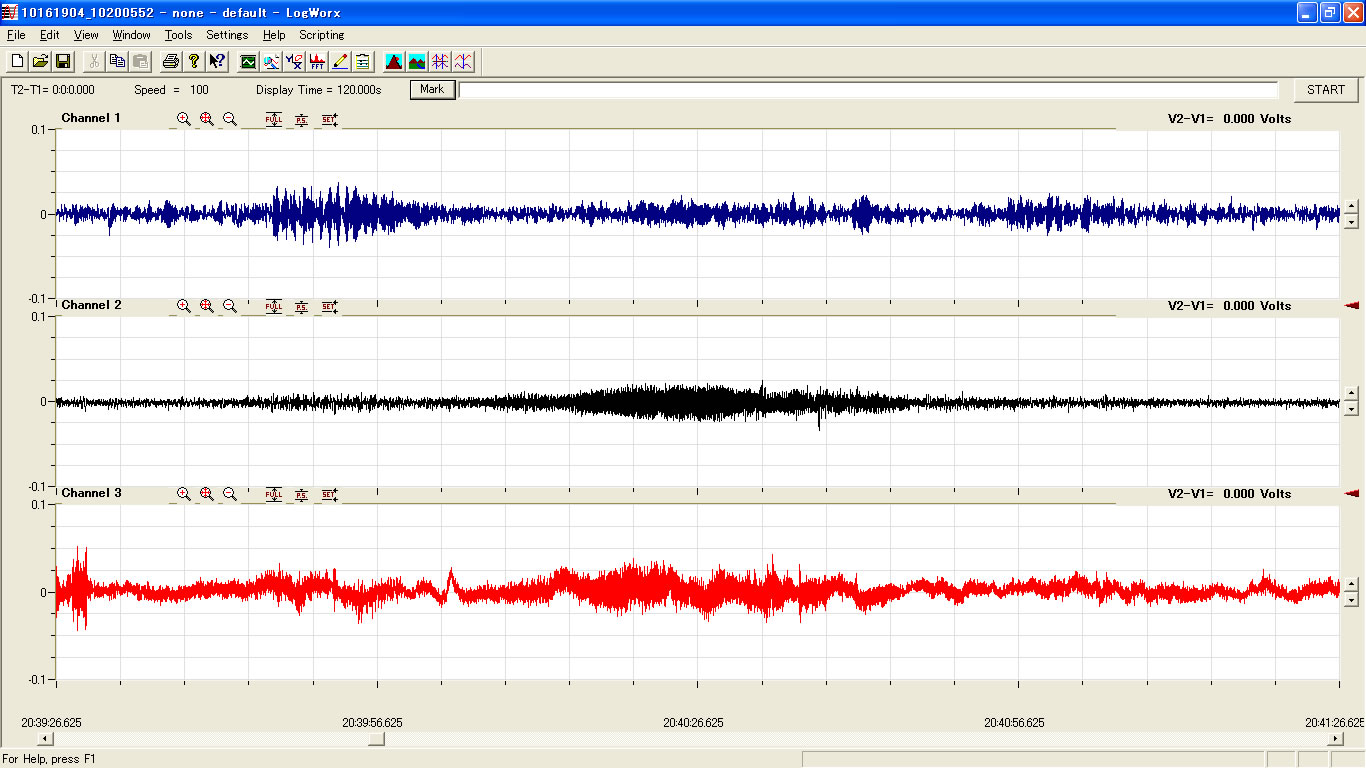Open file with the folder toolbar icon

40,62
